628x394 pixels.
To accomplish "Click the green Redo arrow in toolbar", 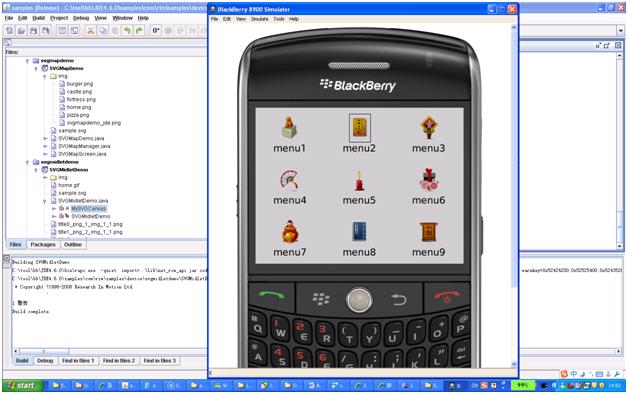I will click(139, 30).
